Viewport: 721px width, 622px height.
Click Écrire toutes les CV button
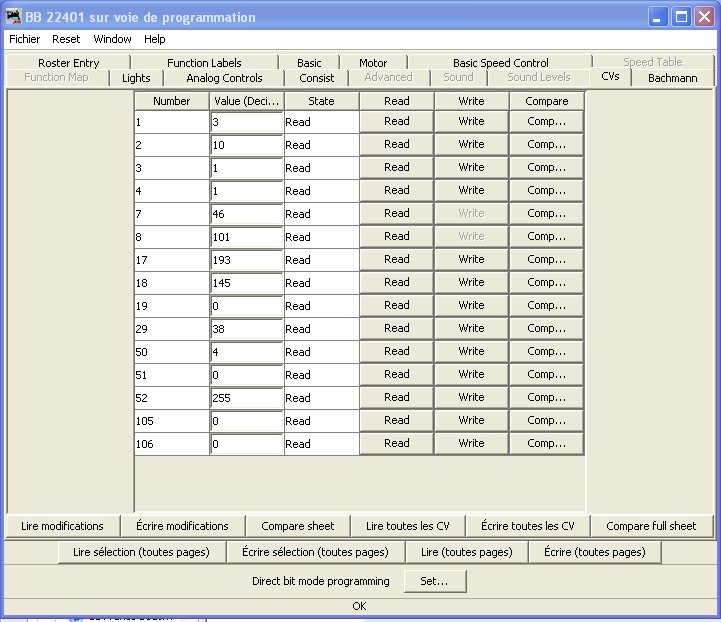[527, 526]
